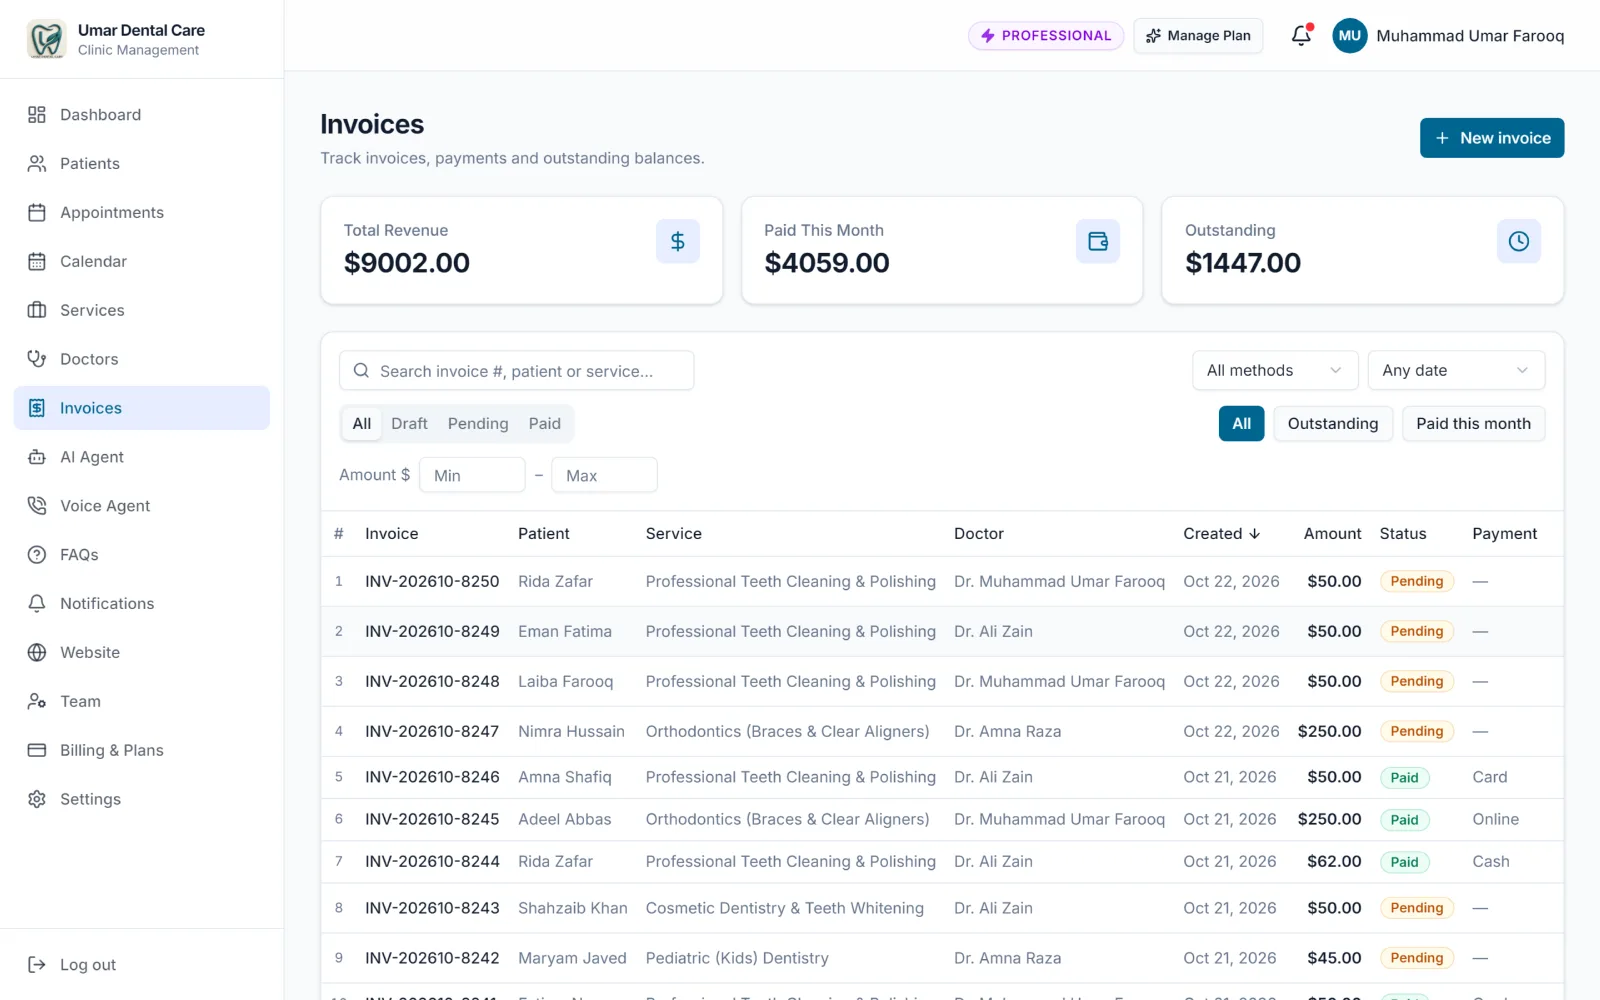The image size is (1600, 1000).
Task: Click the MU user avatar
Action: coord(1349,36)
